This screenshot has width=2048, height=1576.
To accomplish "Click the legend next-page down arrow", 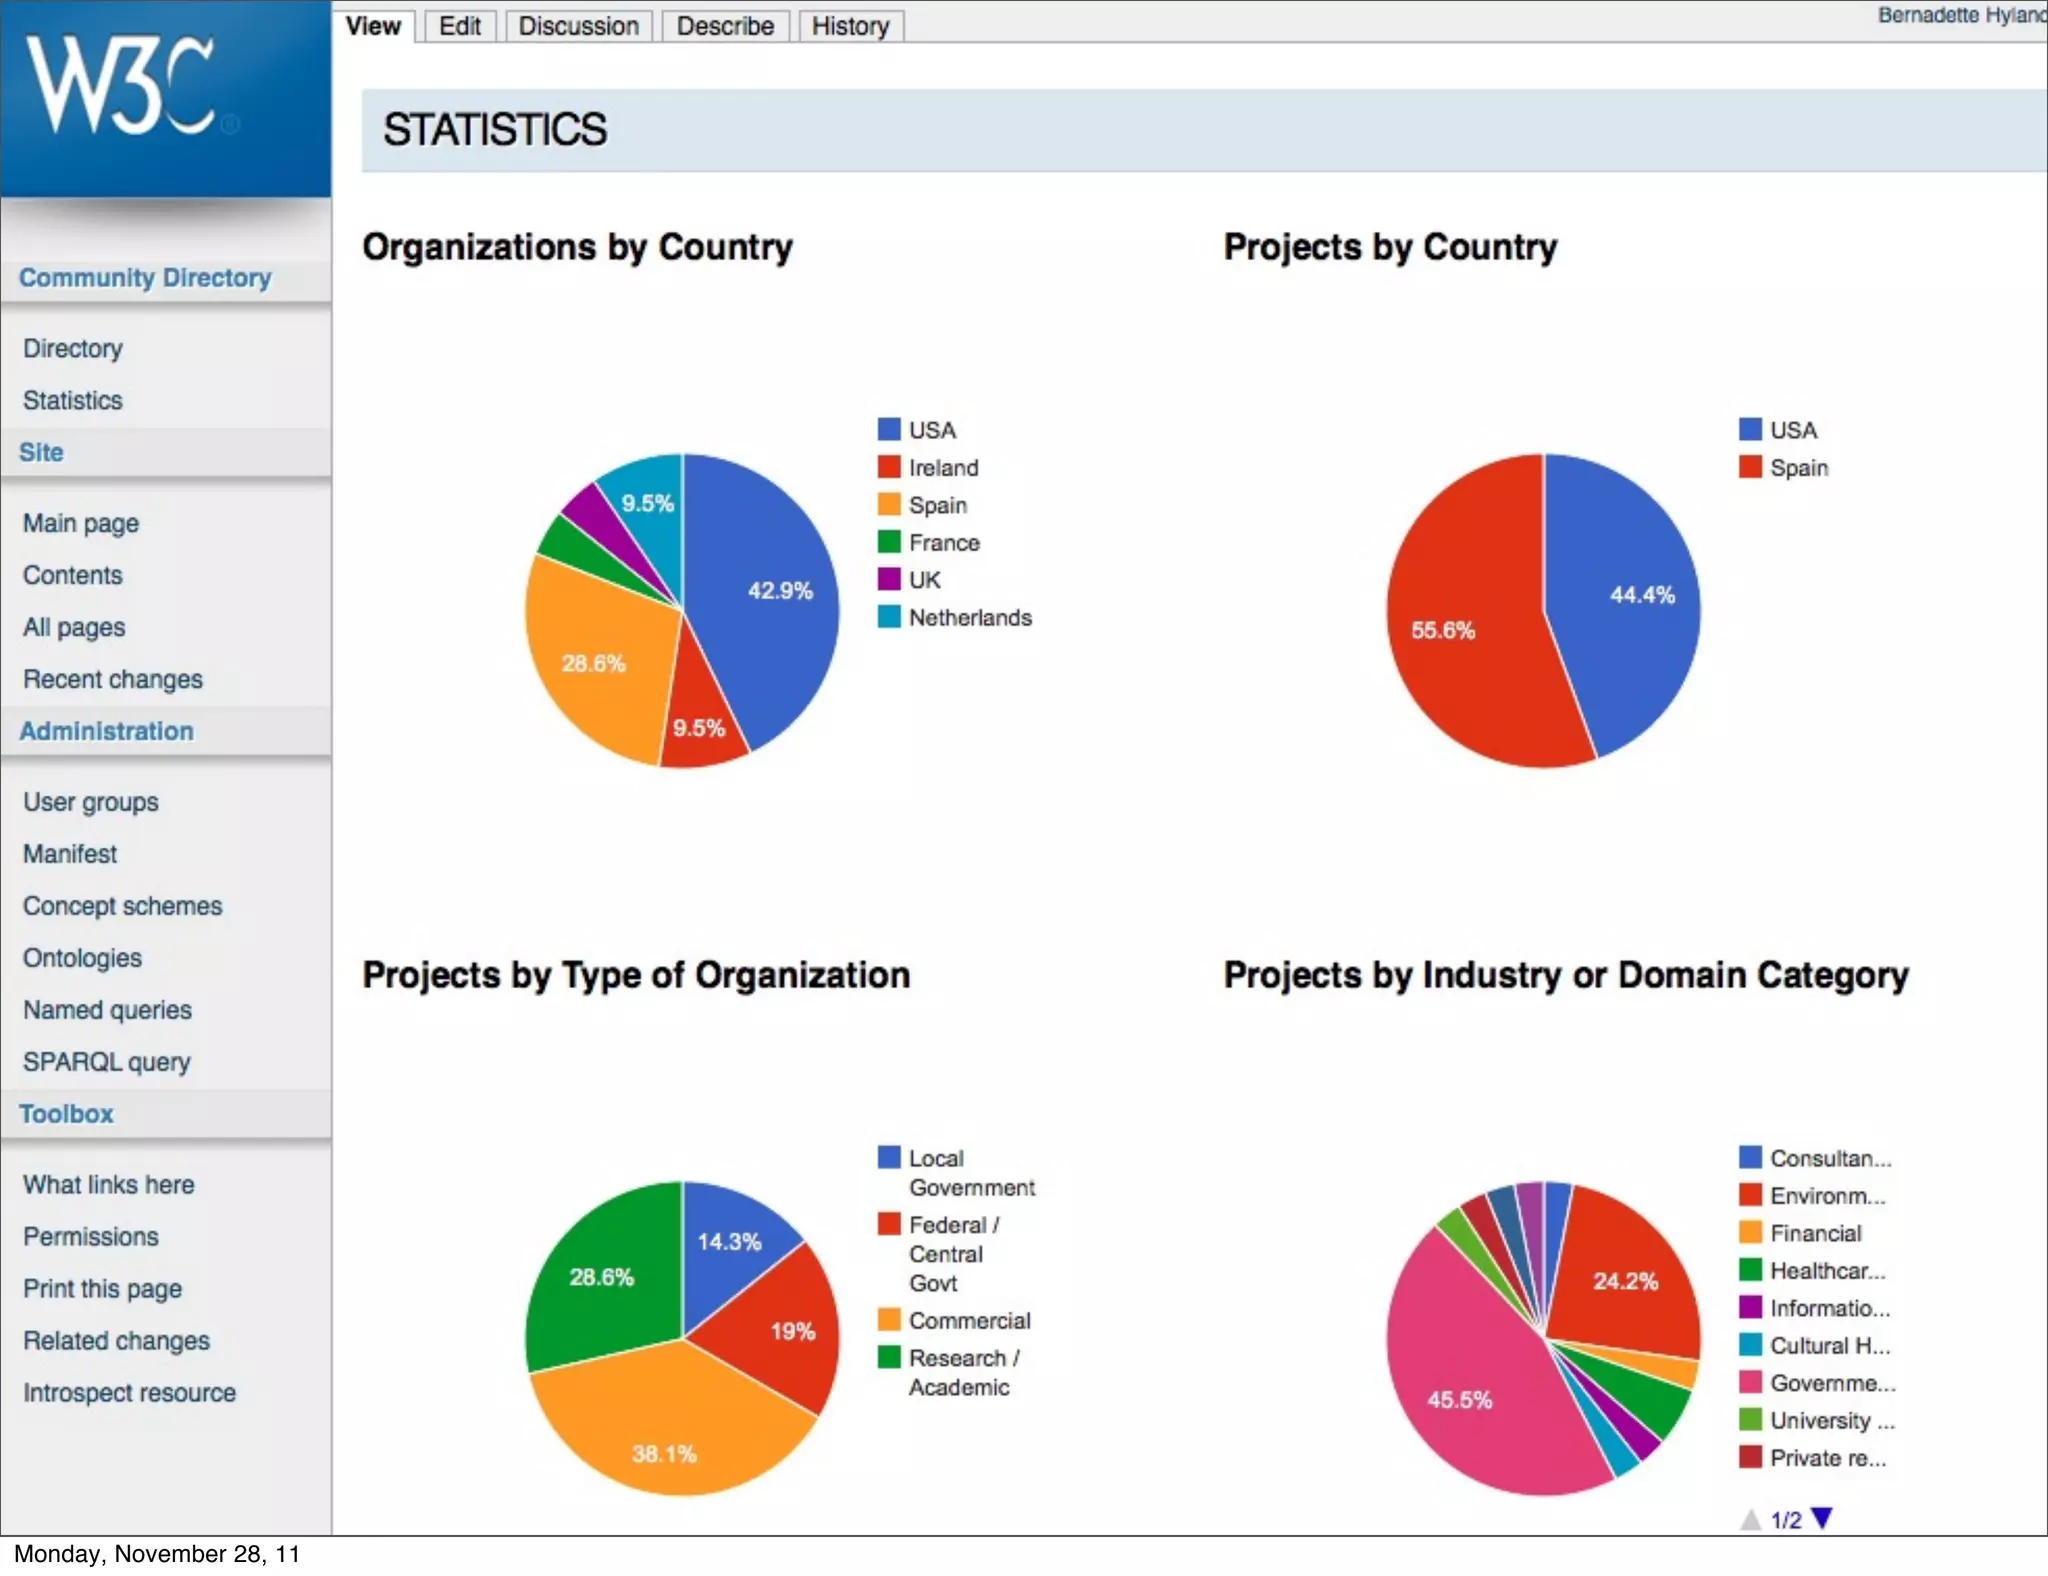I will 1821,1518.
